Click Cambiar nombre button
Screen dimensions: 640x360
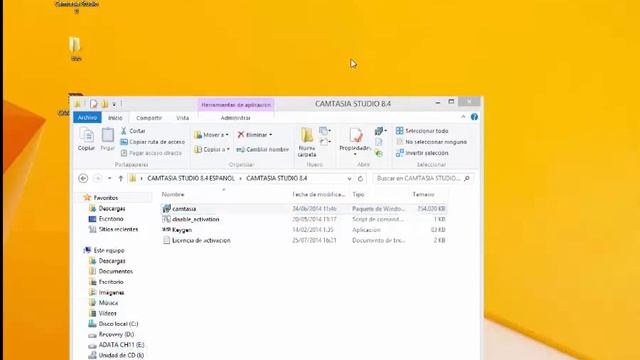point(263,149)
